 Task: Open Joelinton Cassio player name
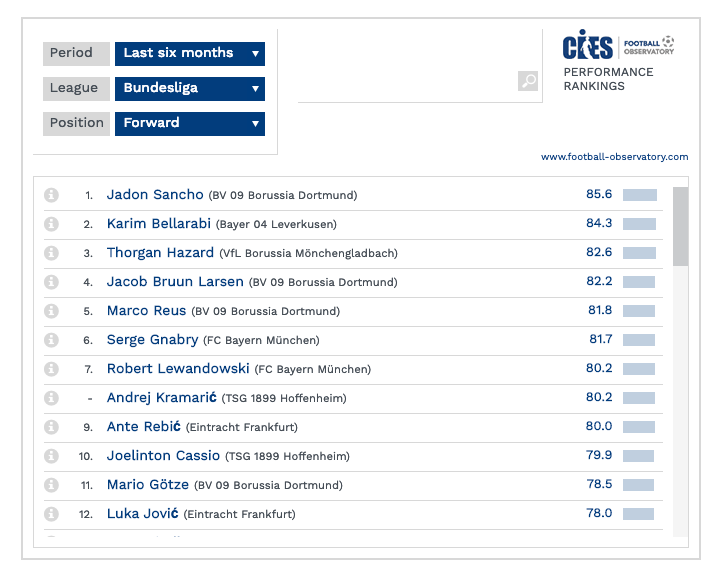(x=163, y=456)
